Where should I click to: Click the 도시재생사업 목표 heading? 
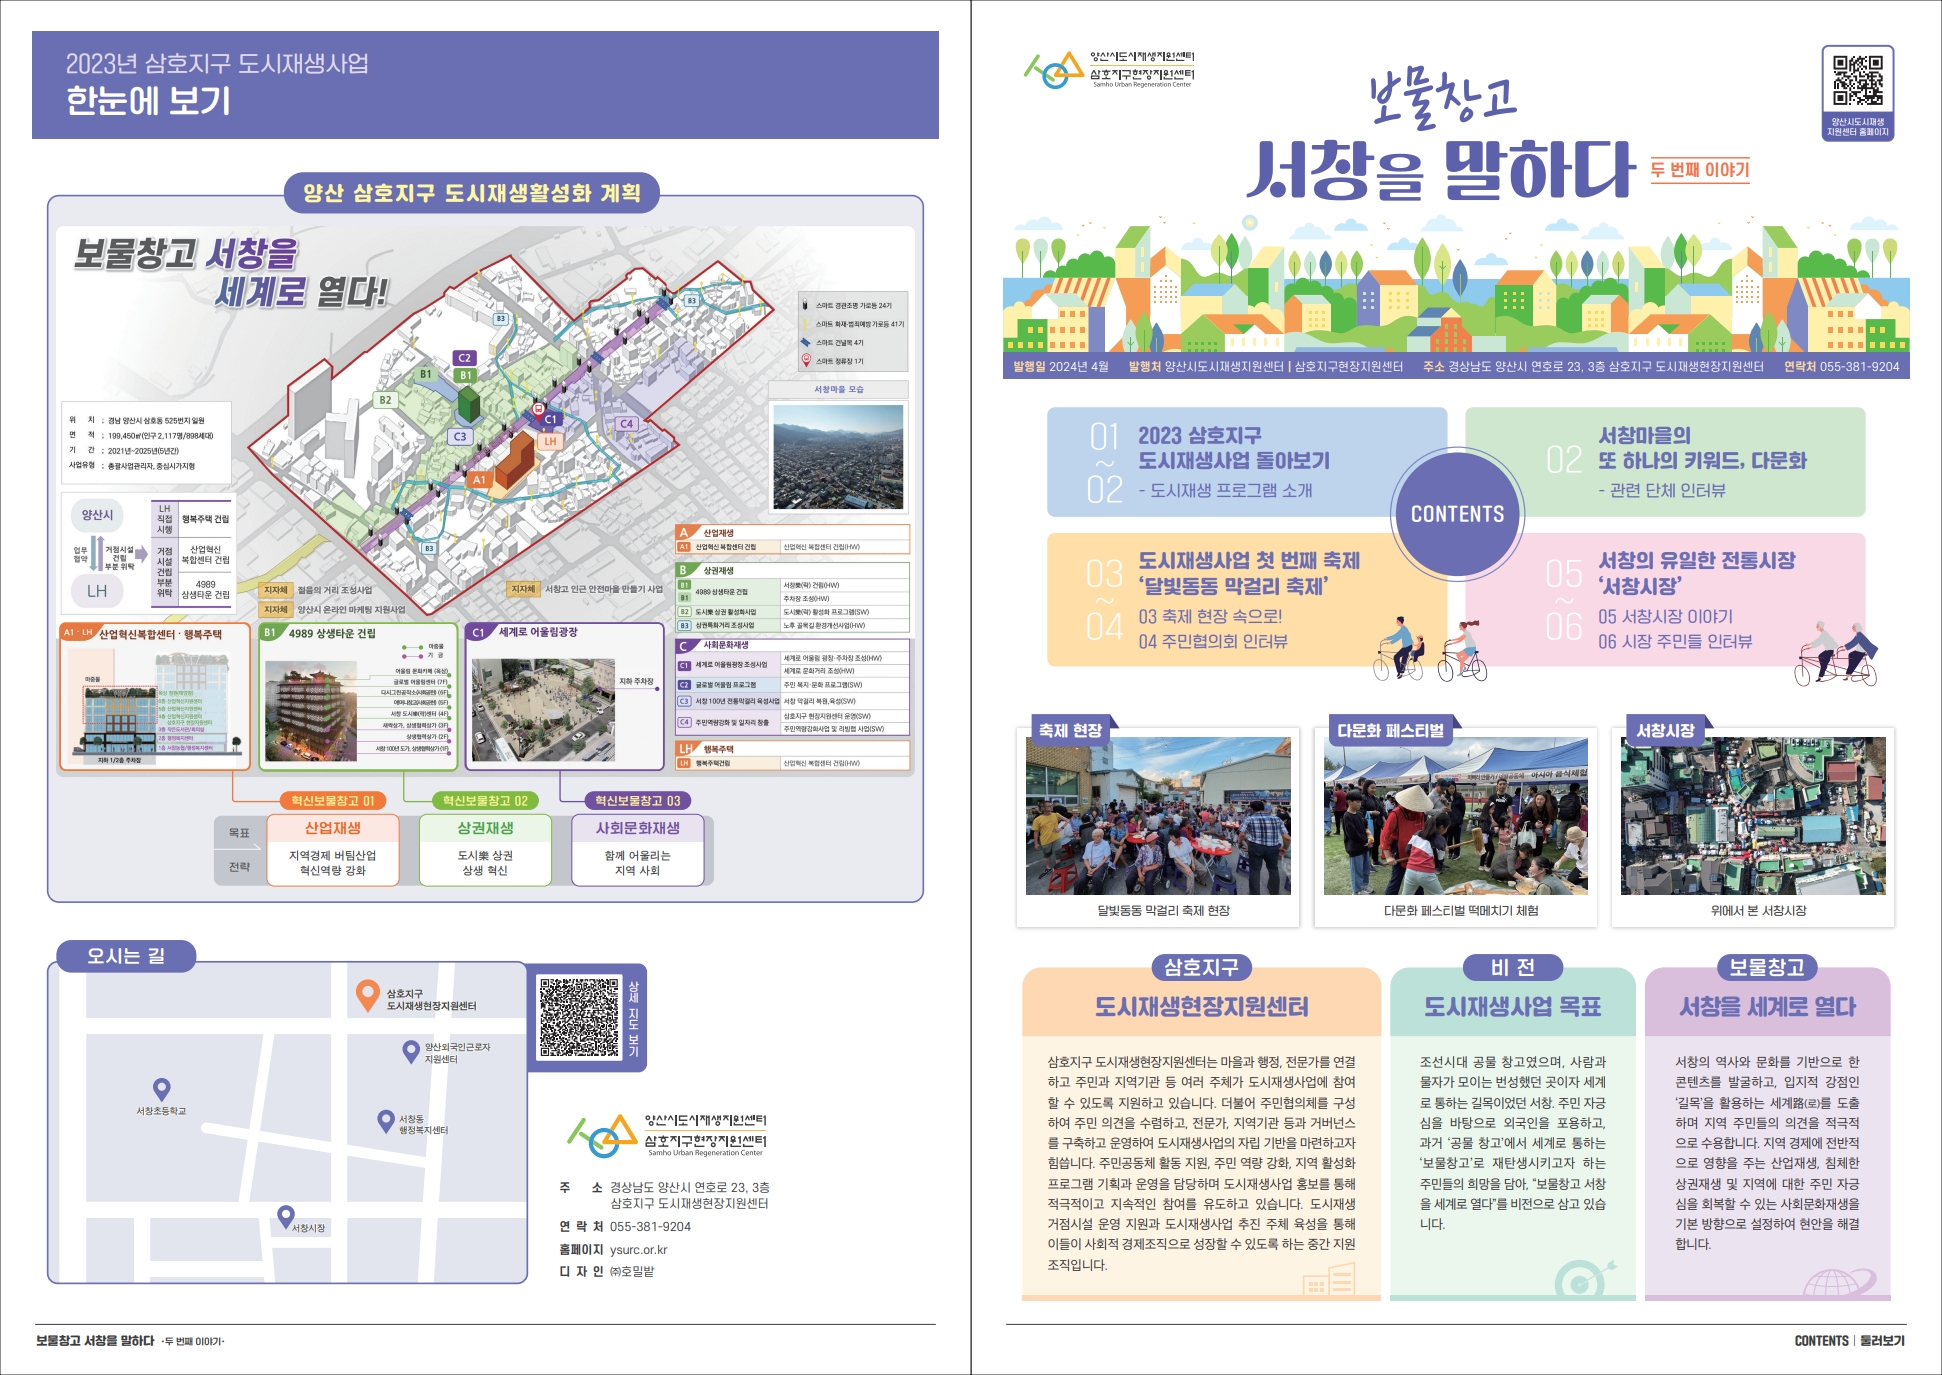pyautogui.click(x=1512, y=1007)
